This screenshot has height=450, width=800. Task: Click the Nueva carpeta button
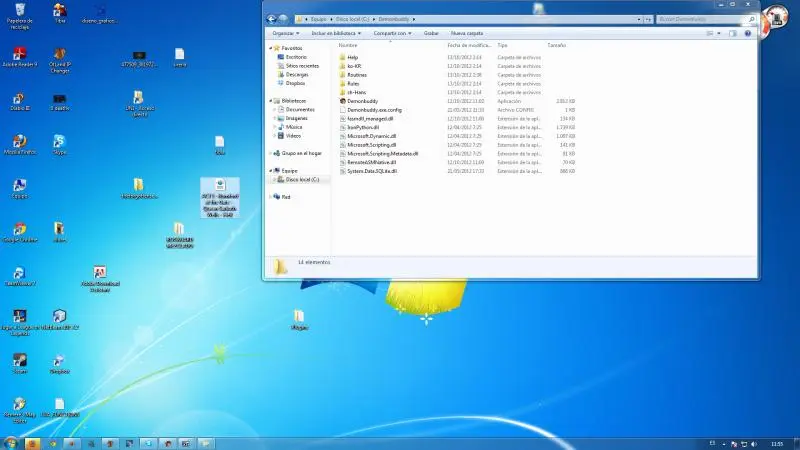pyautogui.click(x=466, y=32)
